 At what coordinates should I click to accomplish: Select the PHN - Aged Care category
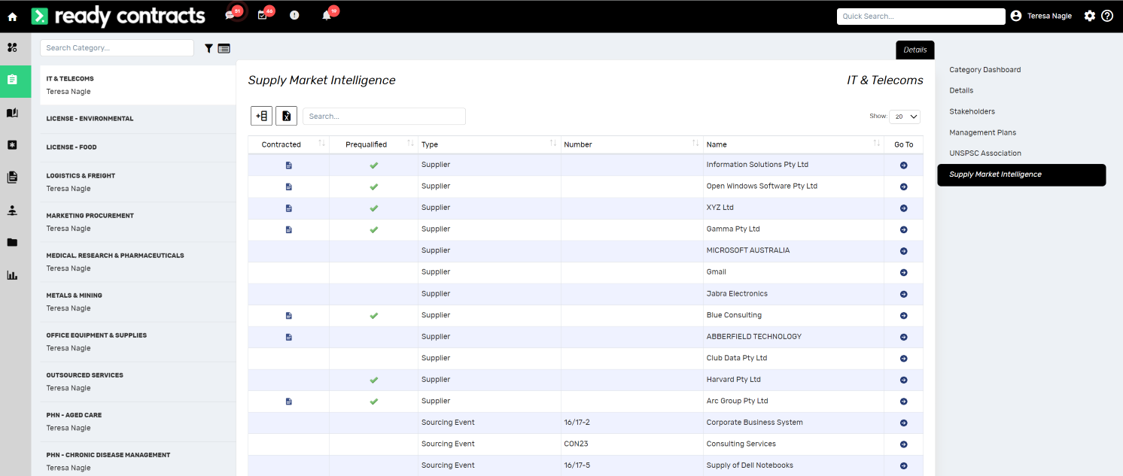point(138,422)
